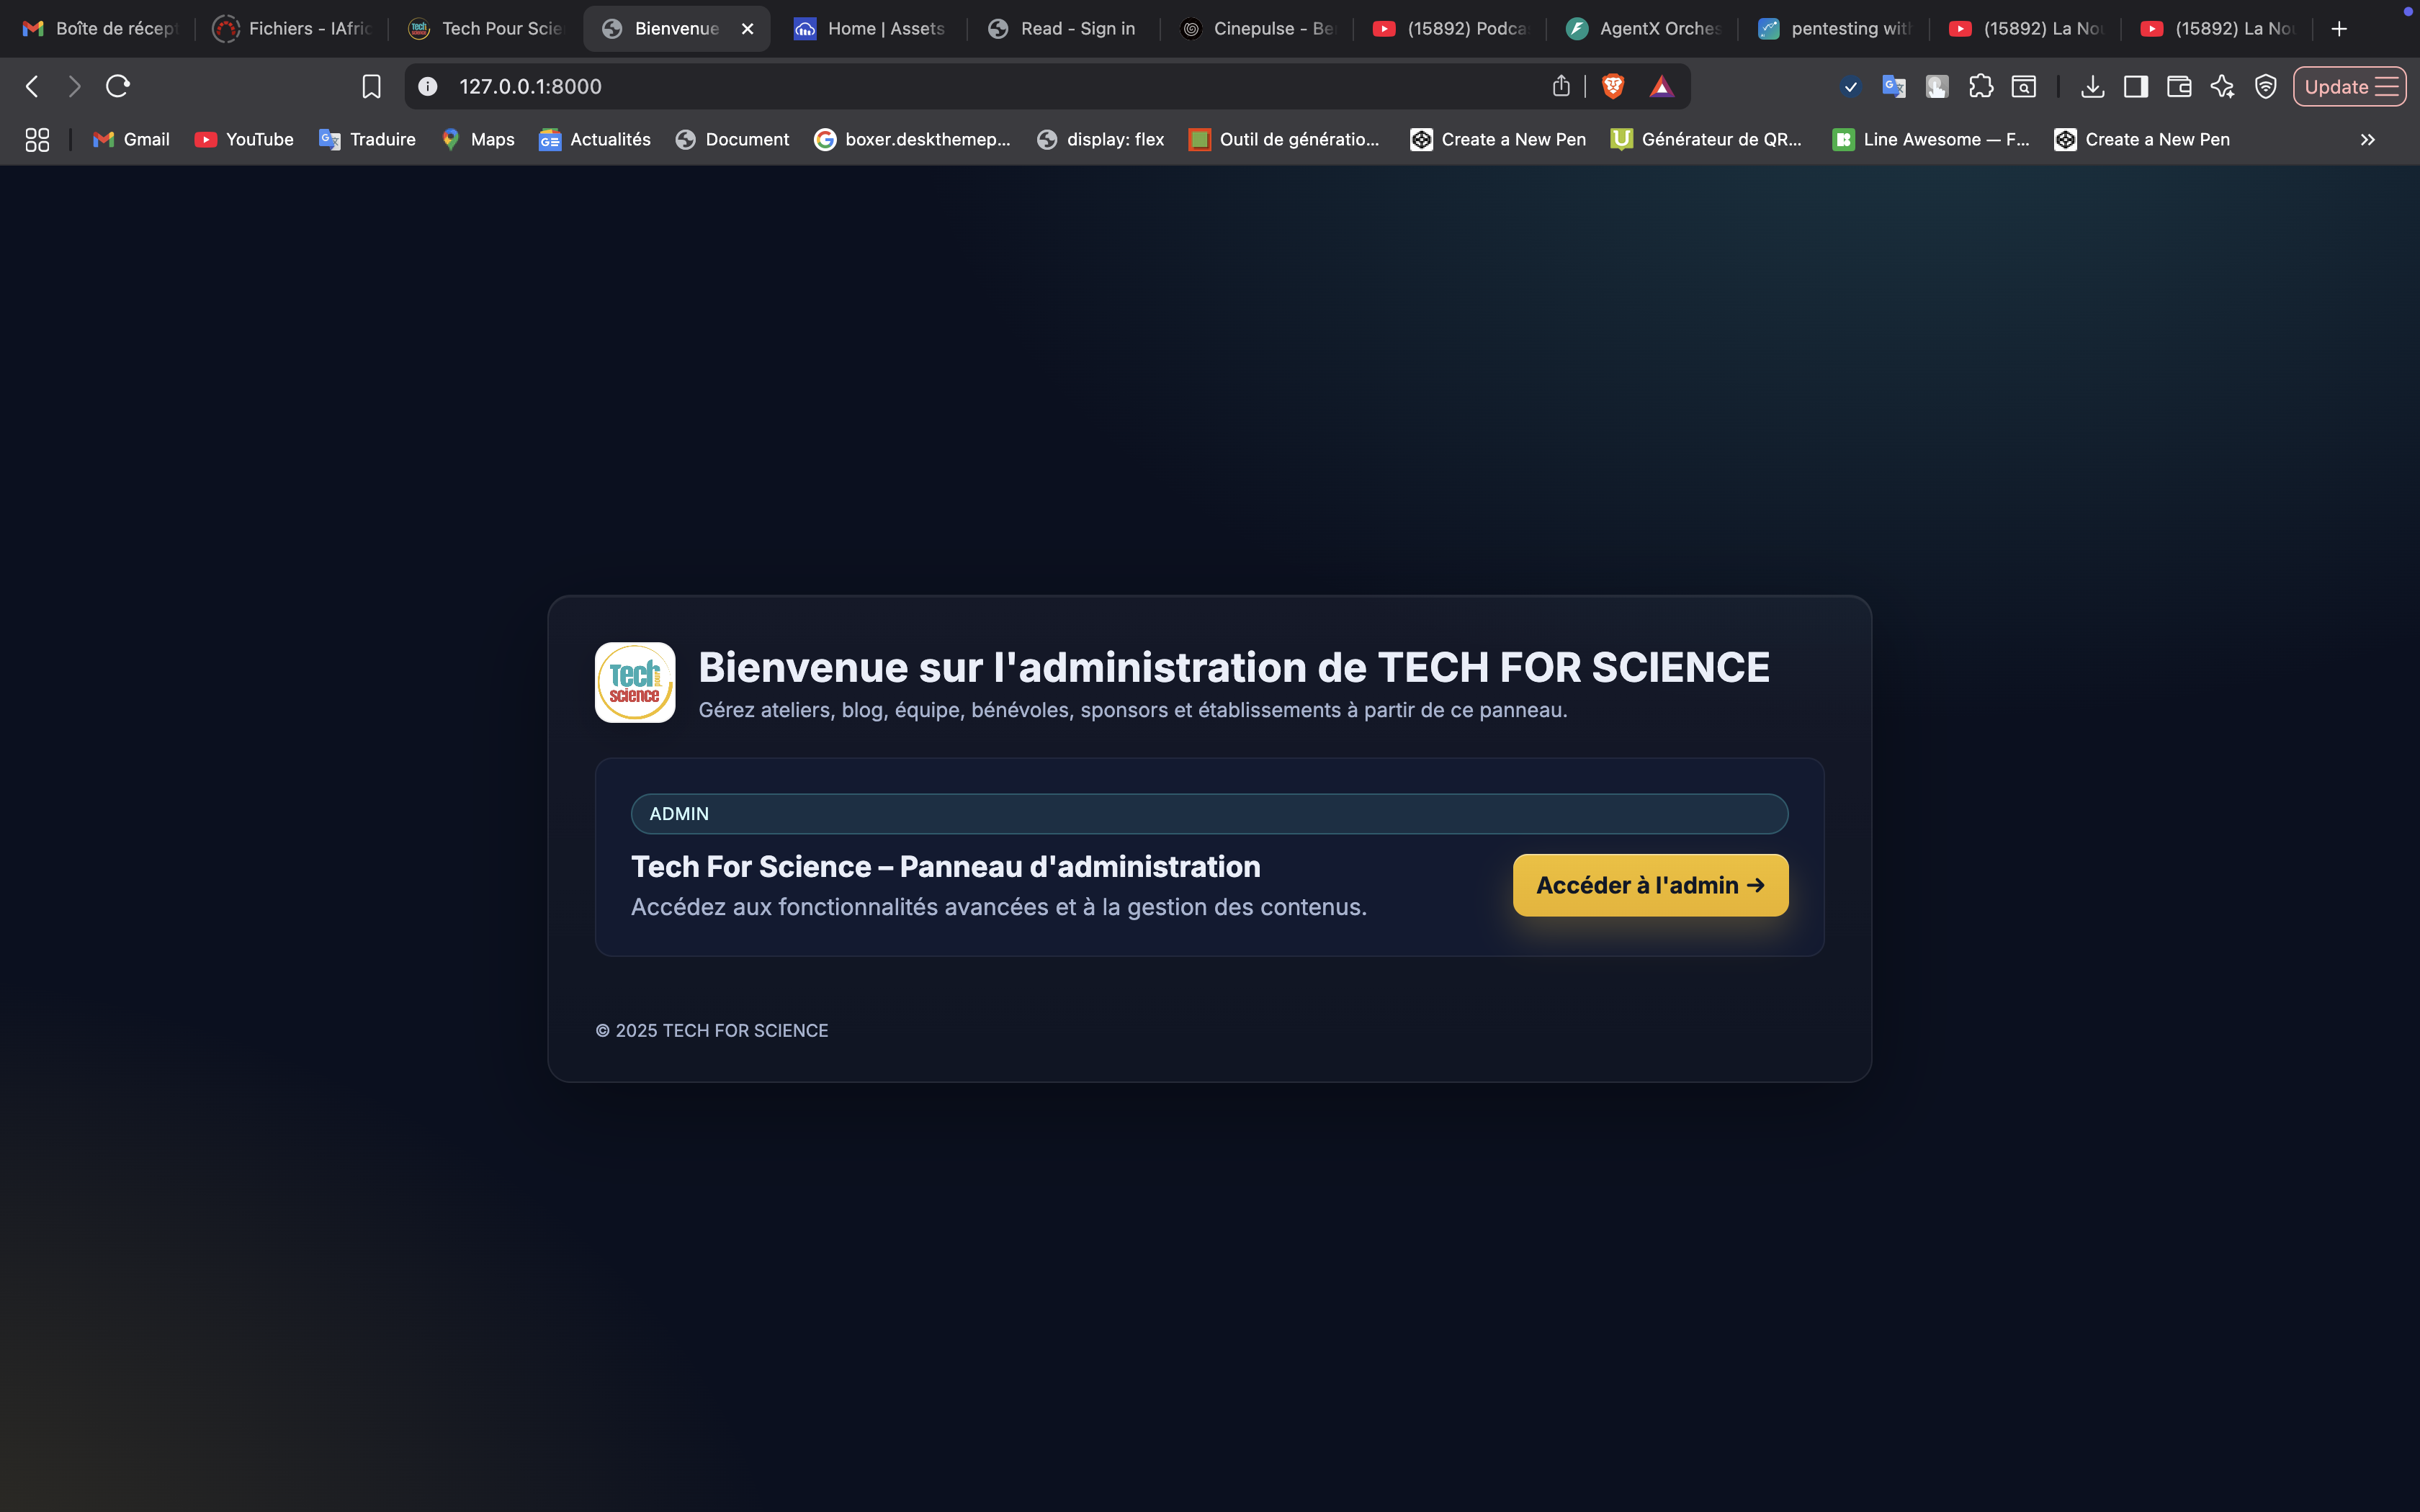Open the Brave Shields lion icon

point(1613,87)
